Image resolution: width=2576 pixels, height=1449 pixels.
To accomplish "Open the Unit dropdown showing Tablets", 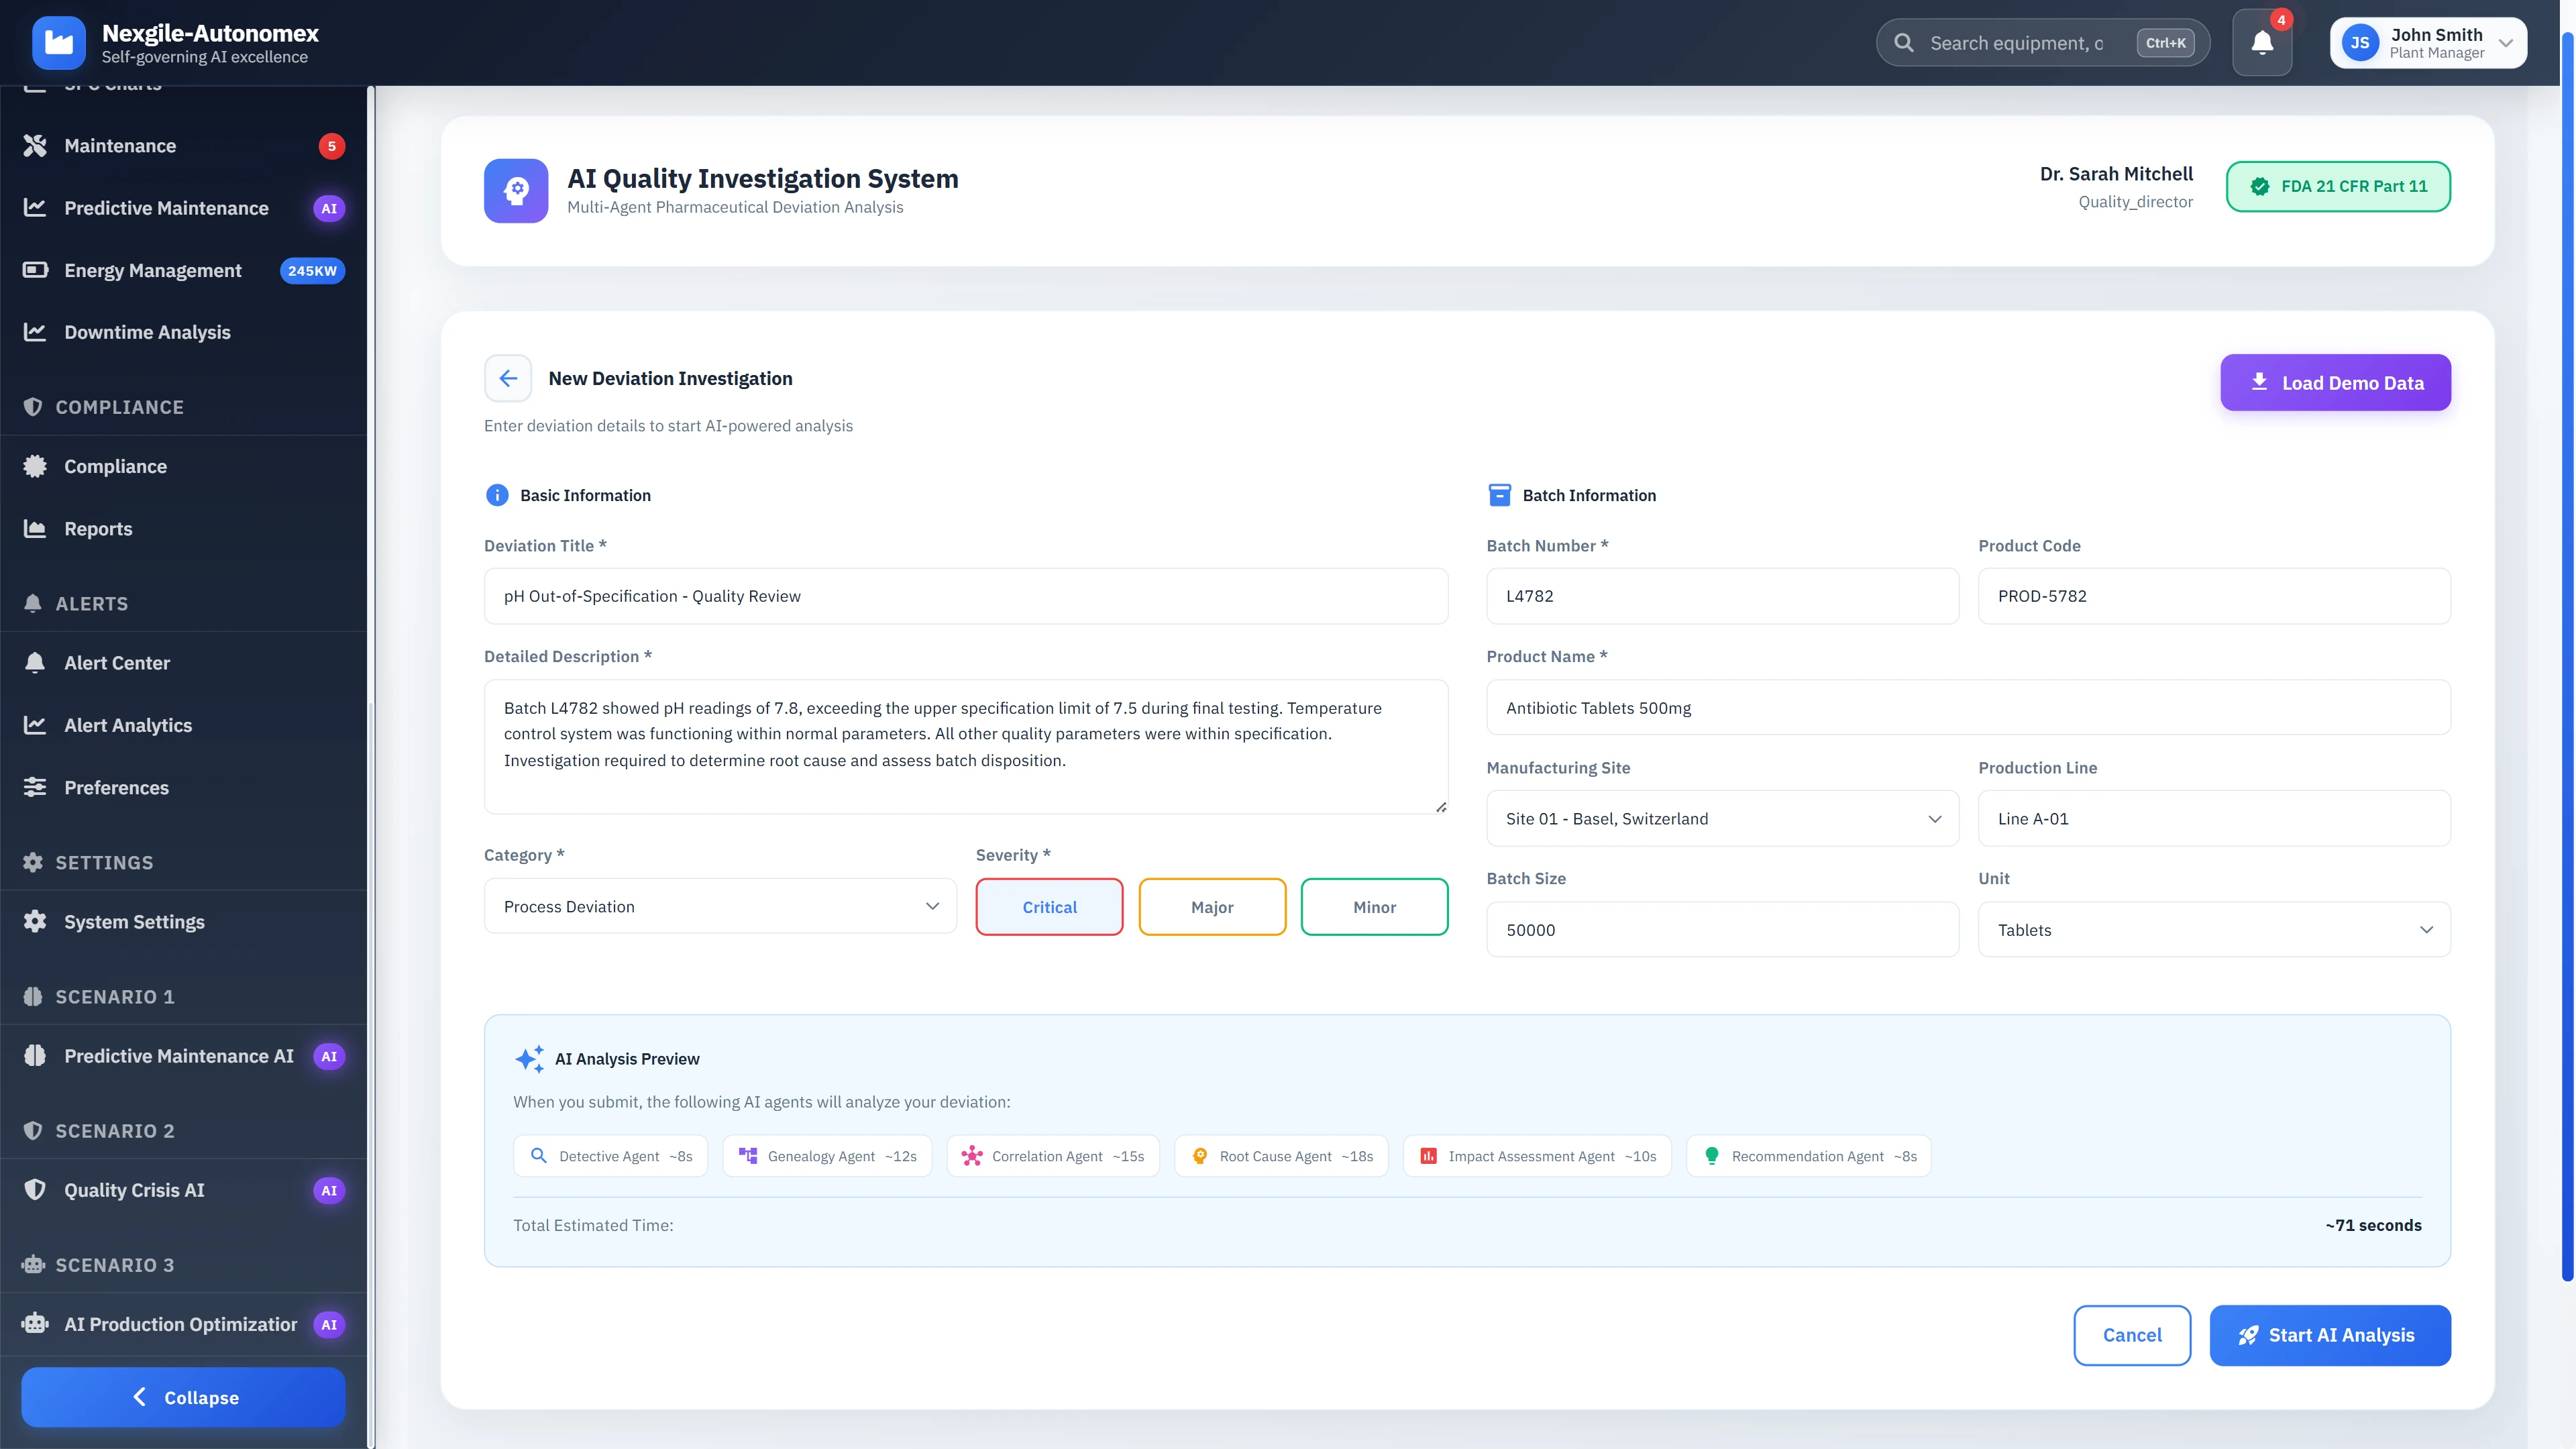I will click(x=2213, y=929).
